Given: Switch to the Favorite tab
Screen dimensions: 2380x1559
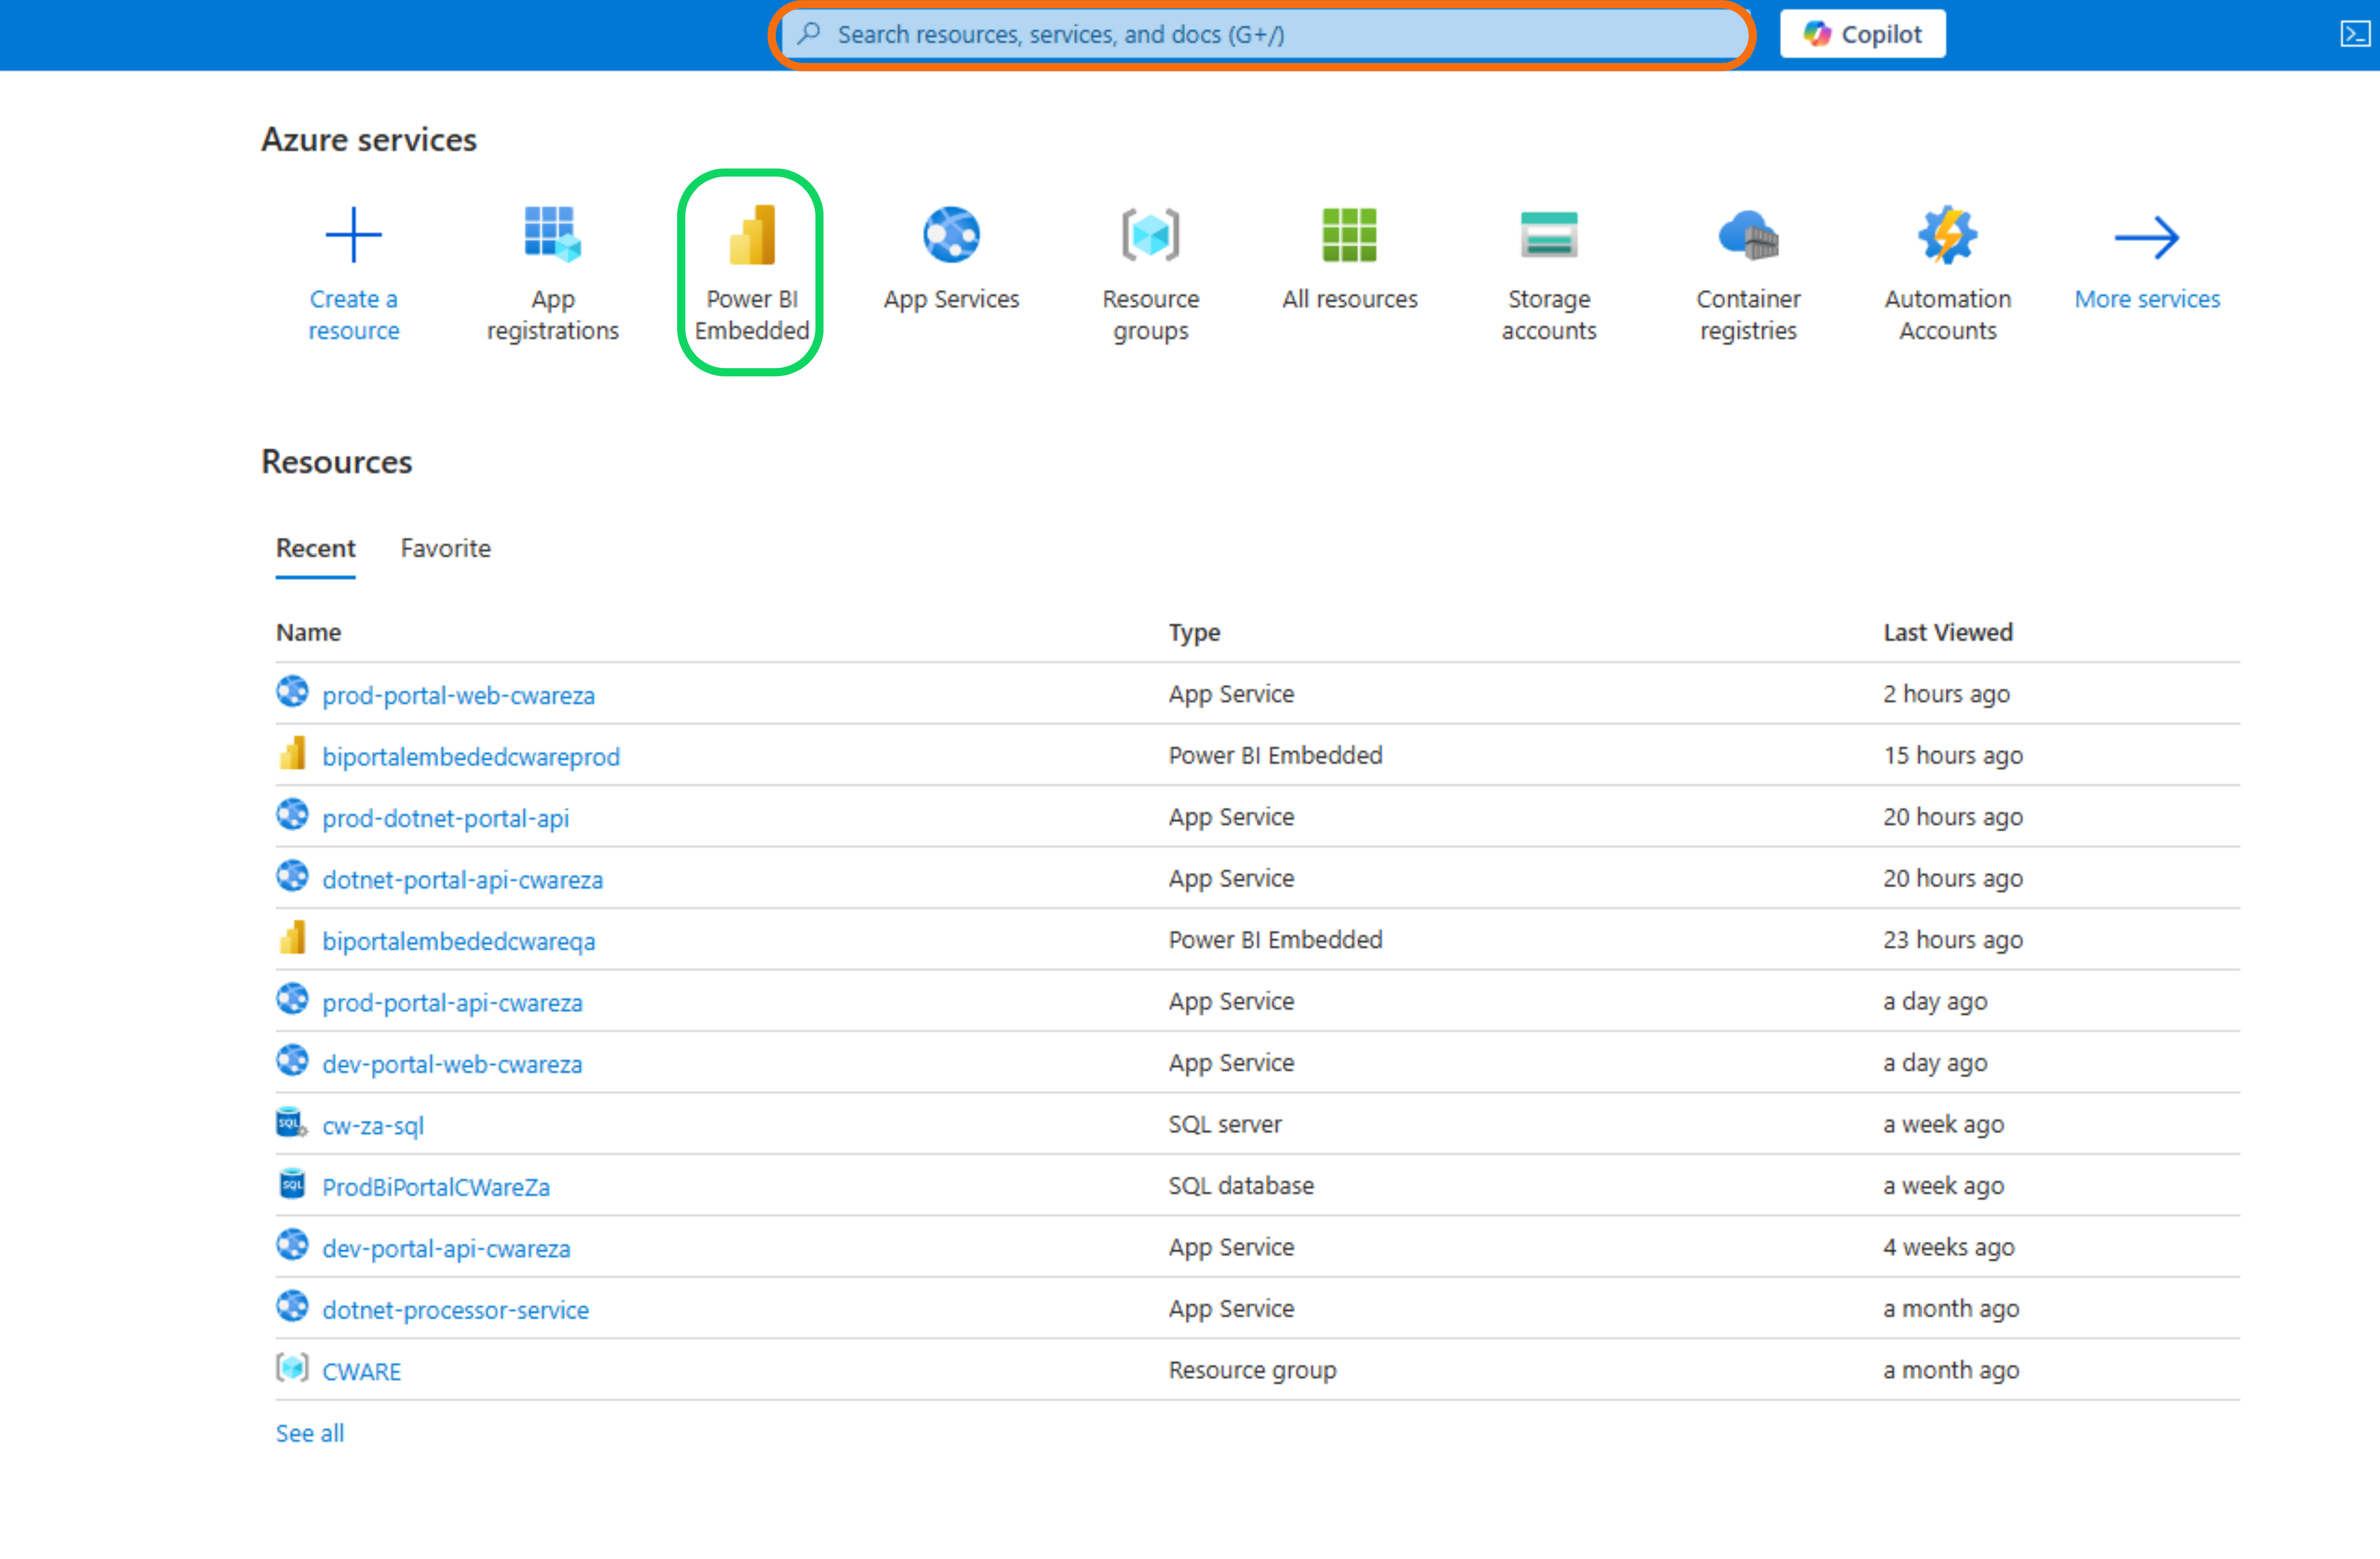Looking at the screenshot, I should point(445,548).
